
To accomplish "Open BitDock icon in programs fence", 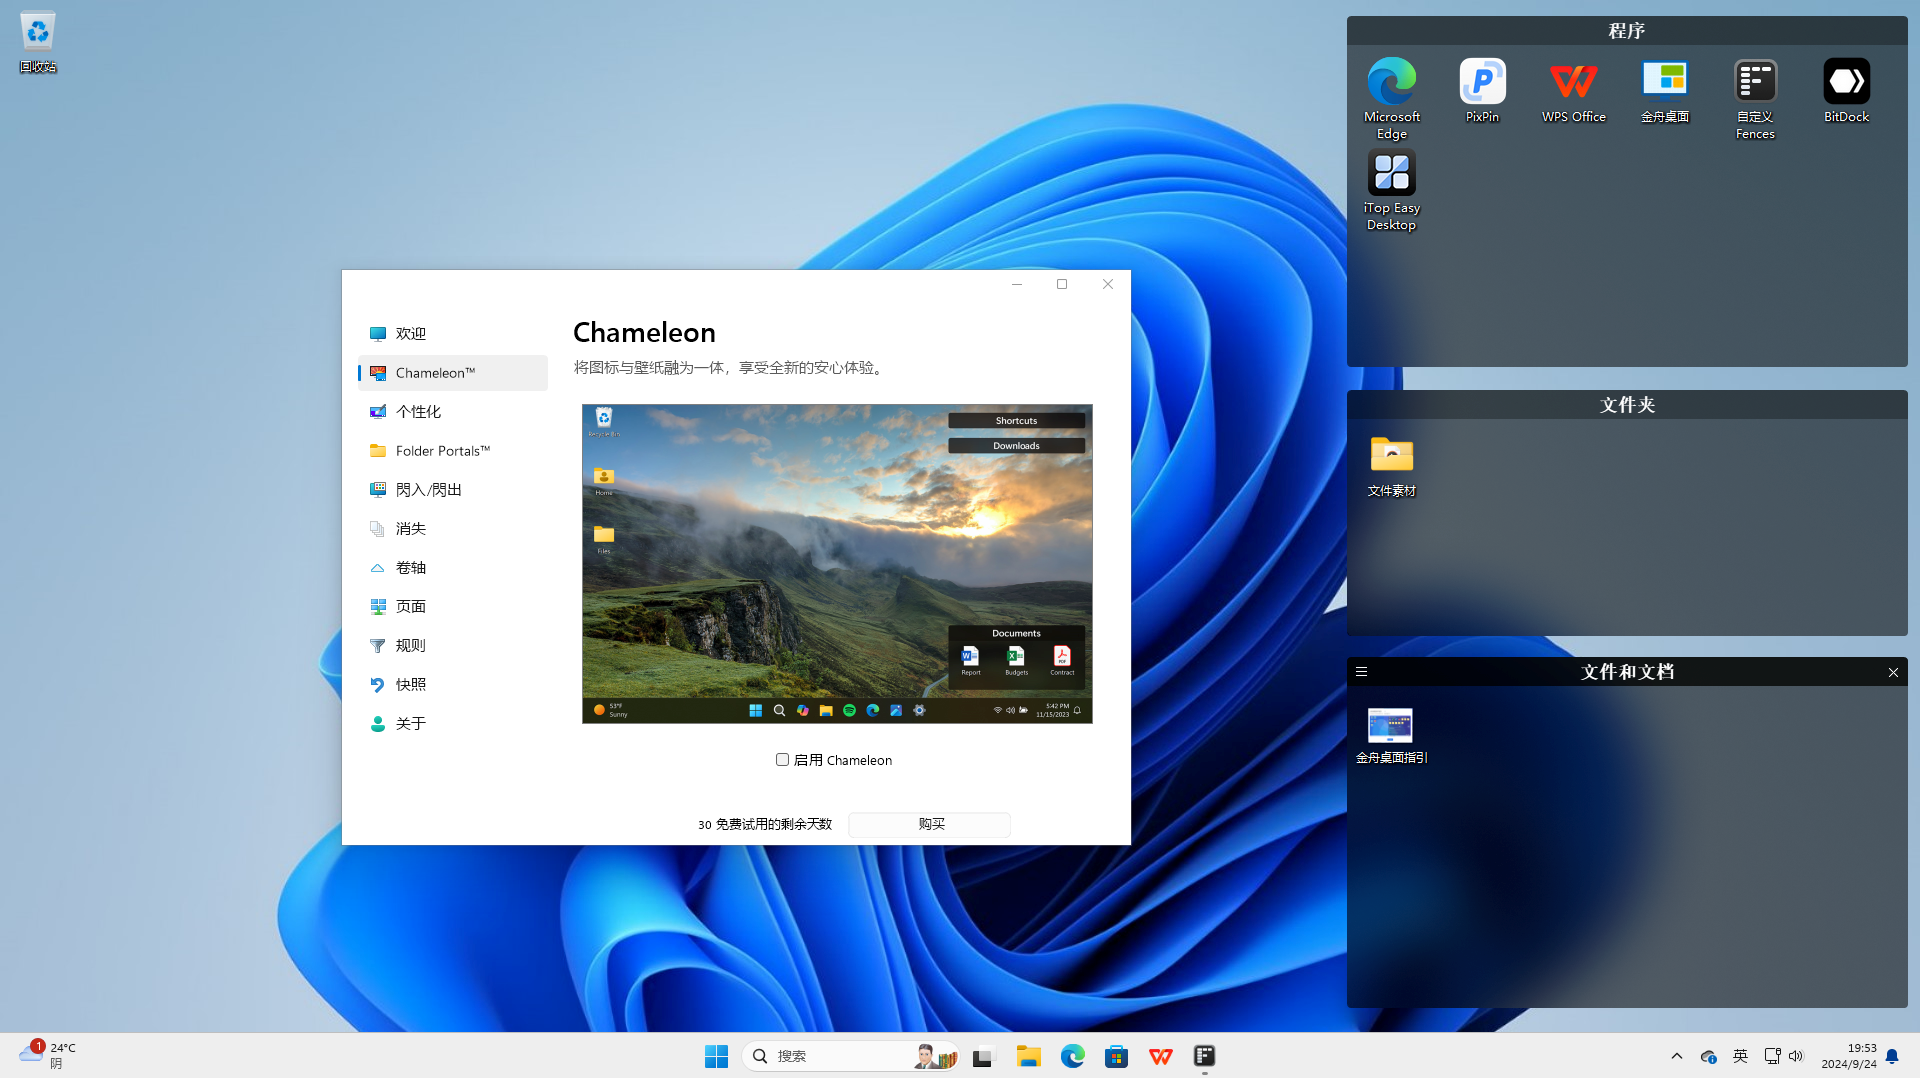I will coord(1846,82).
